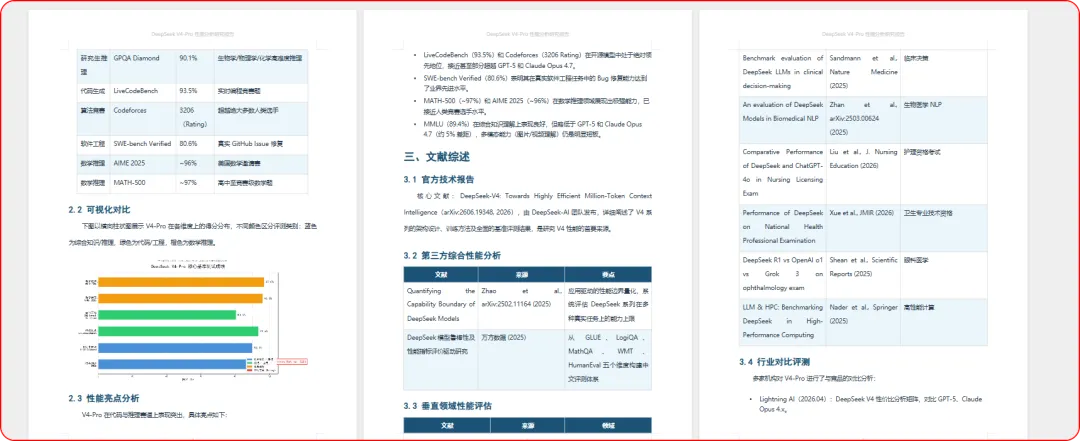Click the '万方数据 (2025)' source cell

click(x=521, y=361)
